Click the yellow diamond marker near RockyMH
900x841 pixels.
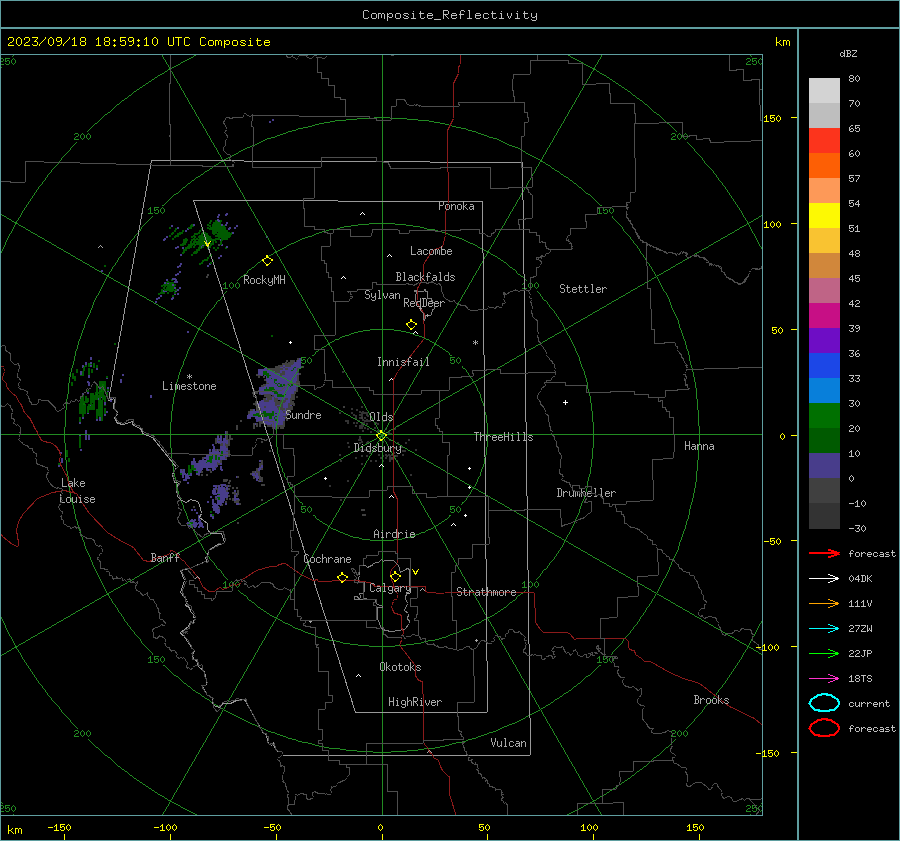pos(267,261)
